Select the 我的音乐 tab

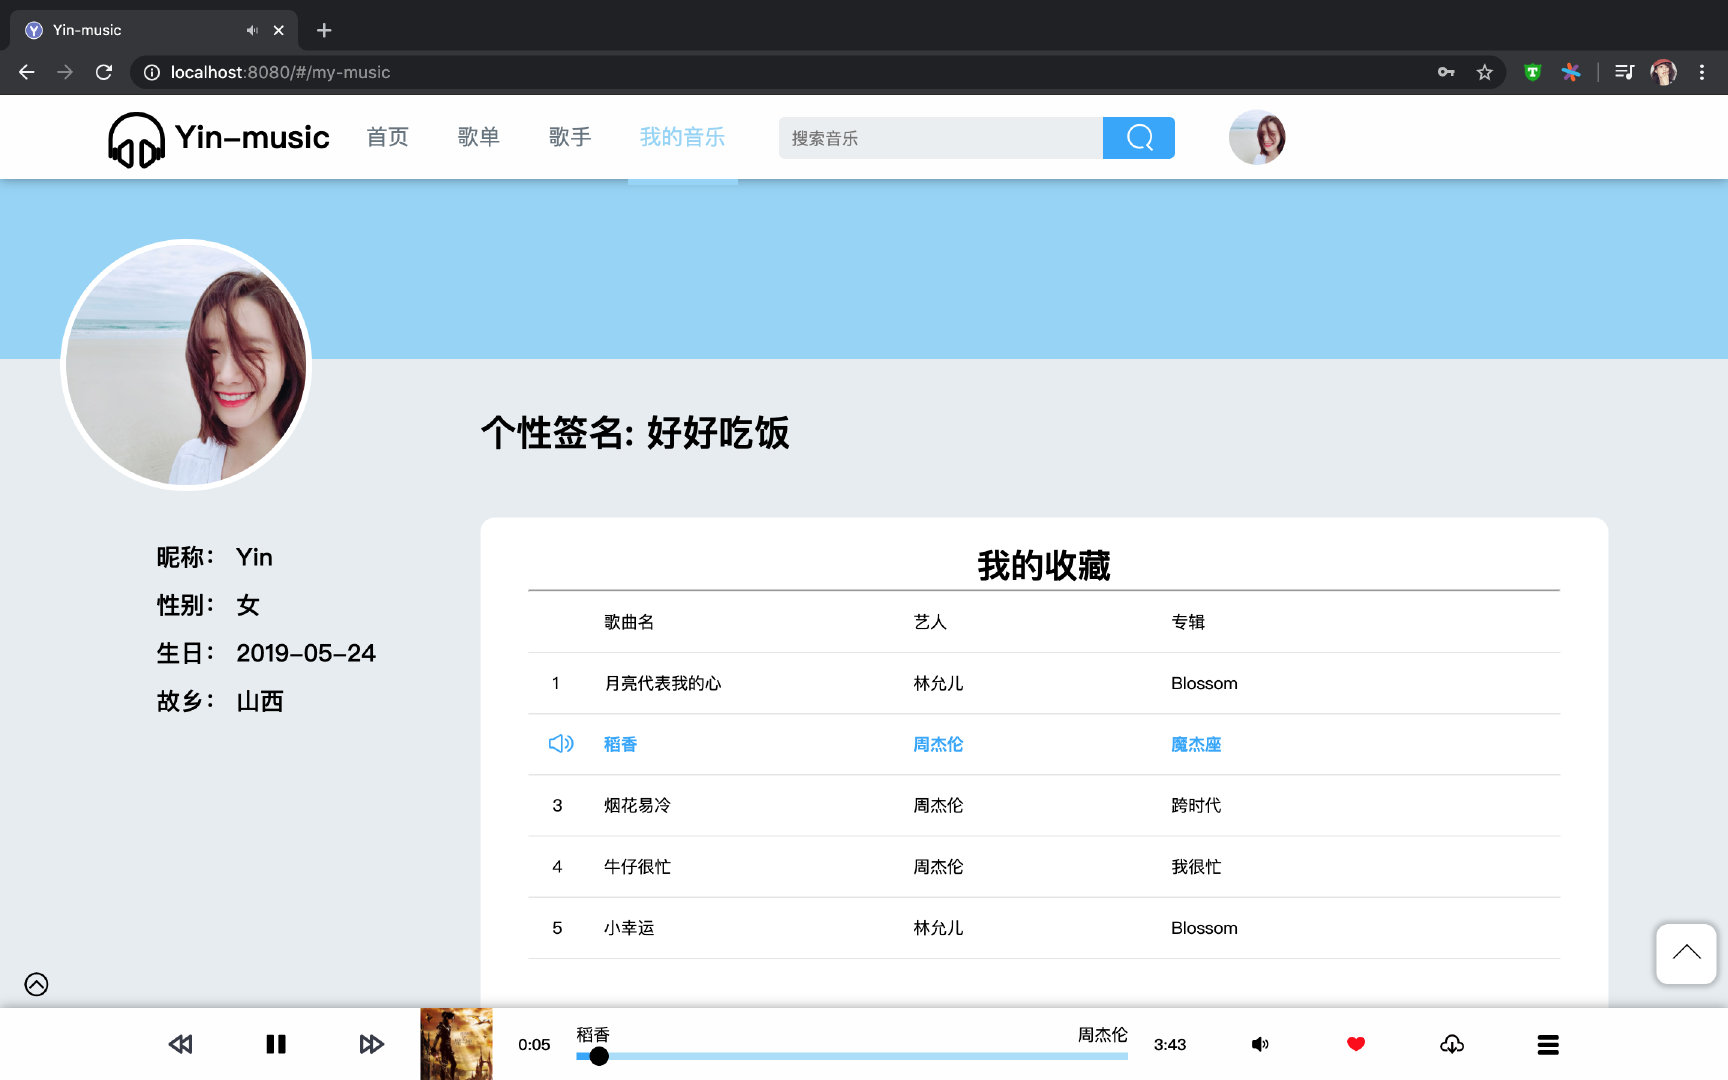click(x=682, y=137)
